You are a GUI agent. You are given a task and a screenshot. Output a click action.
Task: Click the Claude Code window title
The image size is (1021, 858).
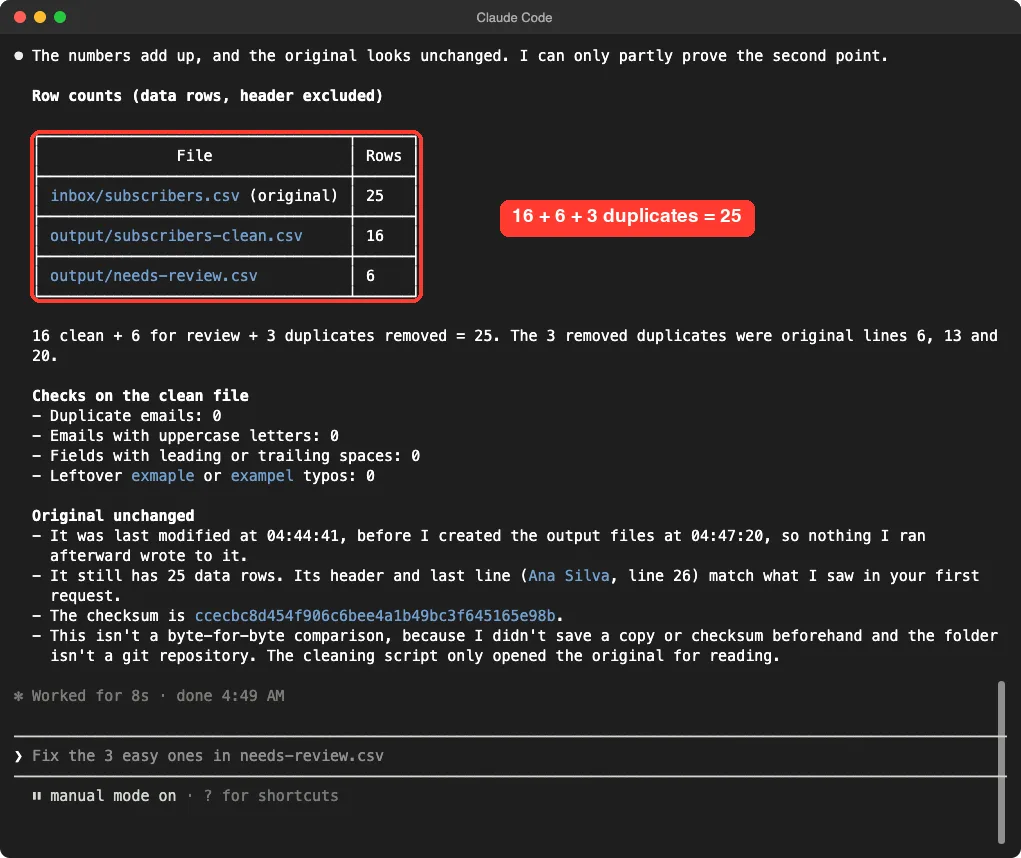(x=514, y=18)
